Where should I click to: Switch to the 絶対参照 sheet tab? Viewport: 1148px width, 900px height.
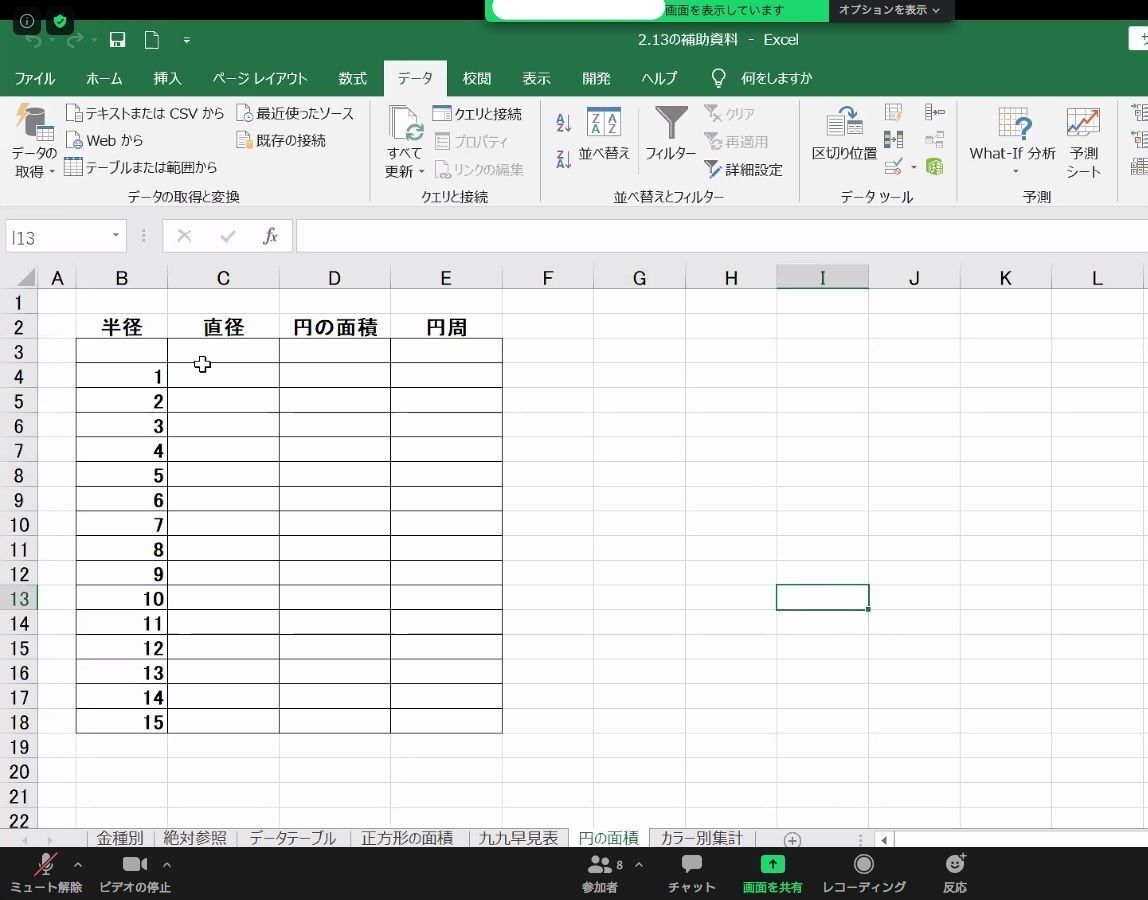195,838
